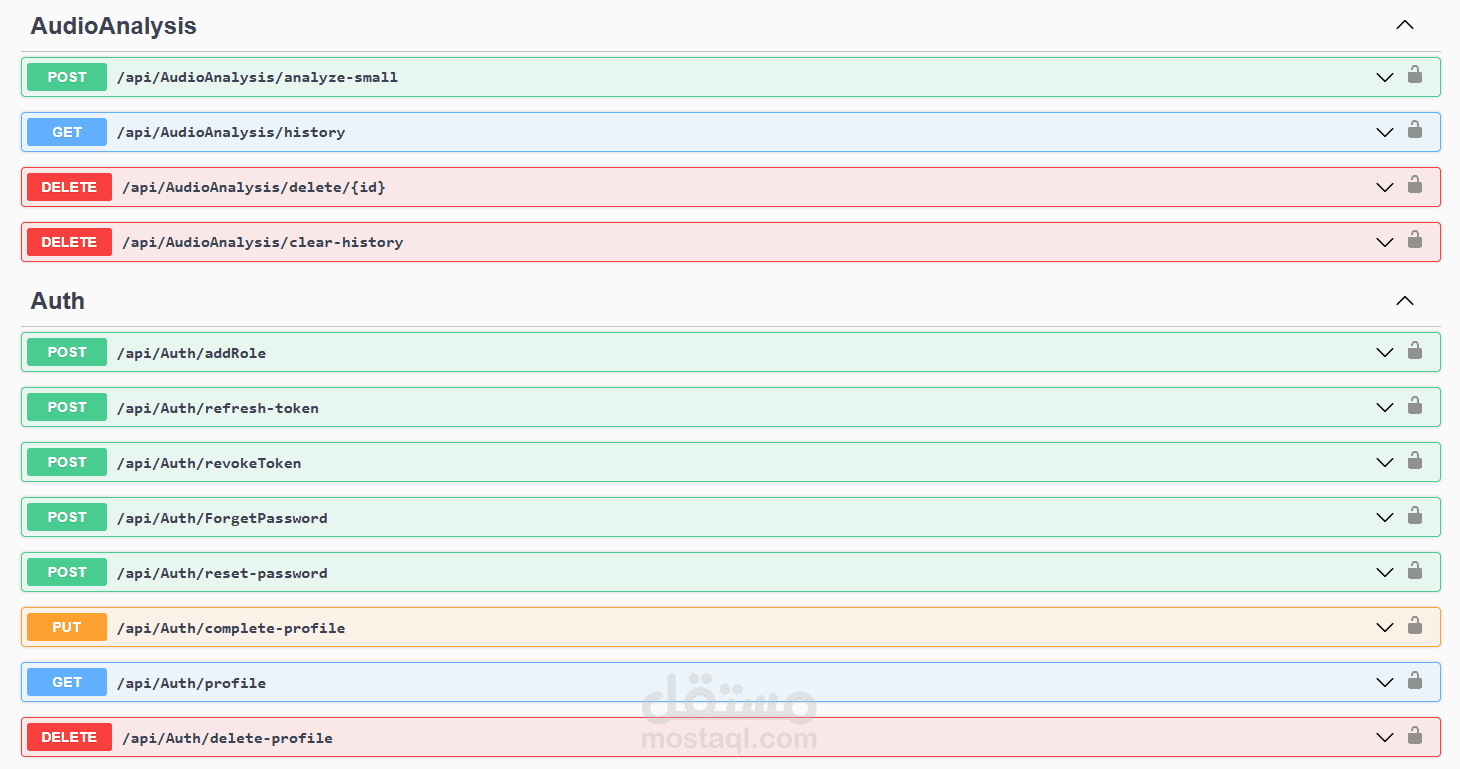Click the POST badge for refresh-token
Image resolution: width=1460 pixels, height=769 pixels.
point(67,407)
